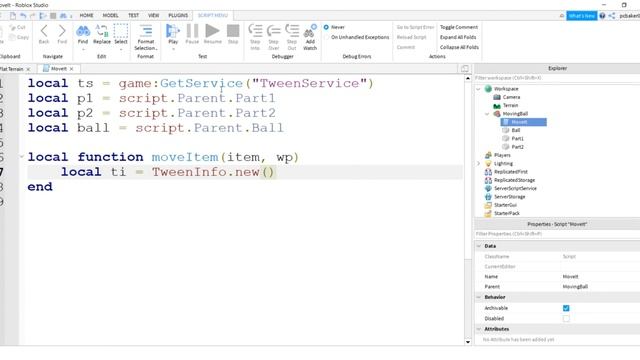Select ServerScriptService in Explorer
This screenshot has width=640, height=360.
pyautogui.click(x=515, y=189)
